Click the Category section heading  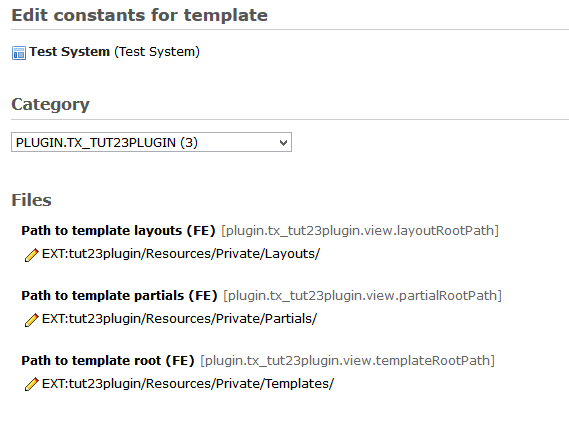point(50,105)
